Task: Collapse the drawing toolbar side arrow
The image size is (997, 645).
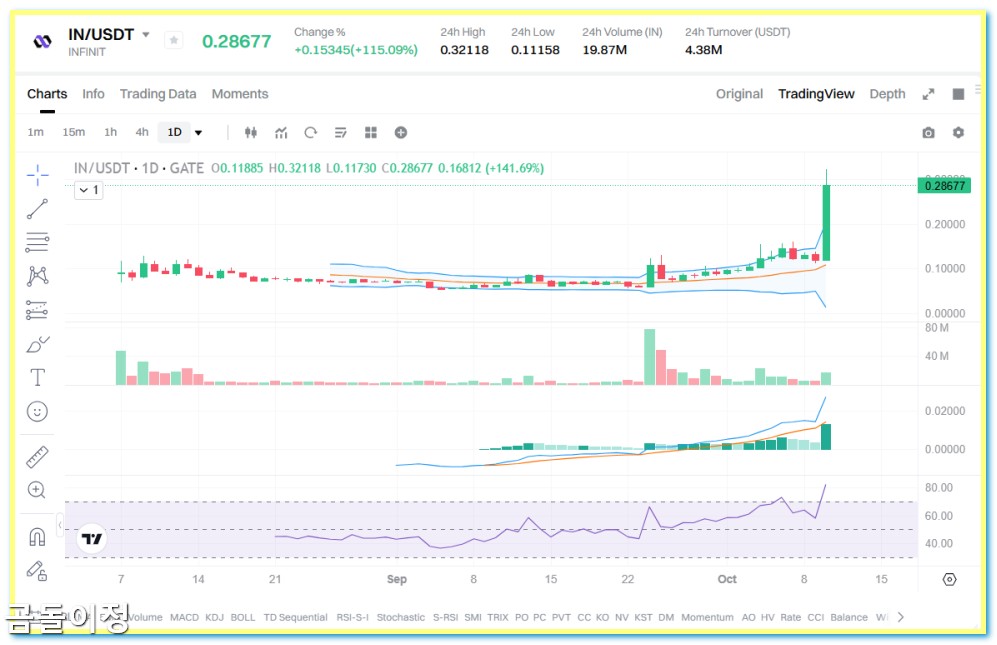Action: point(60,525)
